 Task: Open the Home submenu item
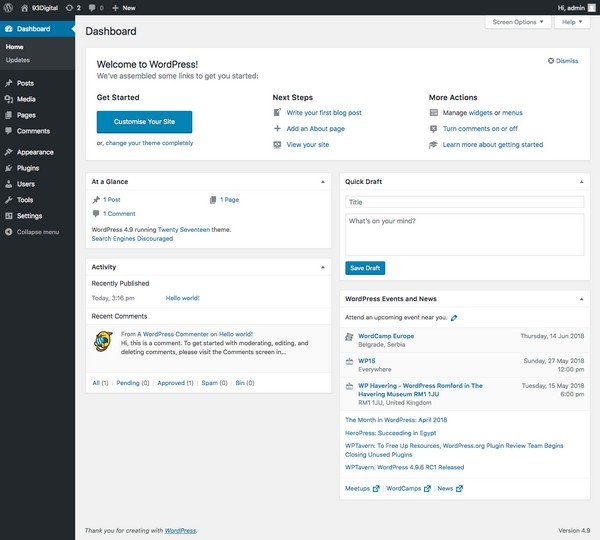tap(15, 47)
